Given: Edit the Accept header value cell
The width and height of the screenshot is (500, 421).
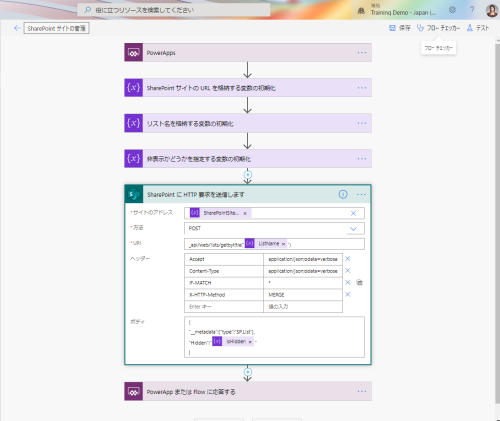Looking at the screenshot, I should (x=303, y=259).
